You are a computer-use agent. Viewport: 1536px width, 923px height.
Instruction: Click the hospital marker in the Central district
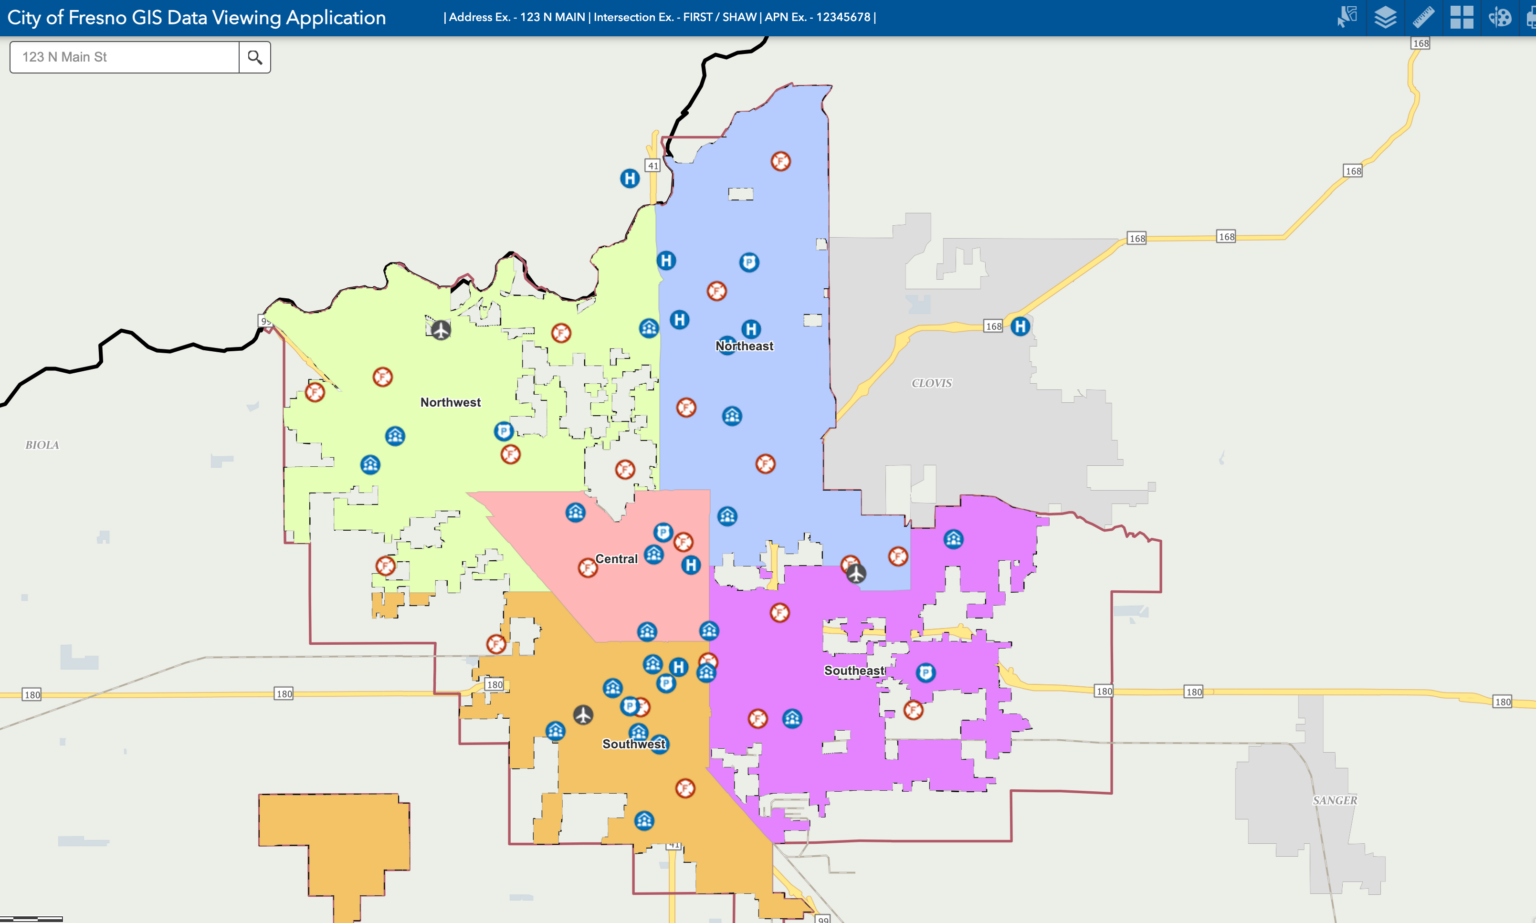[x=691, y=567]
